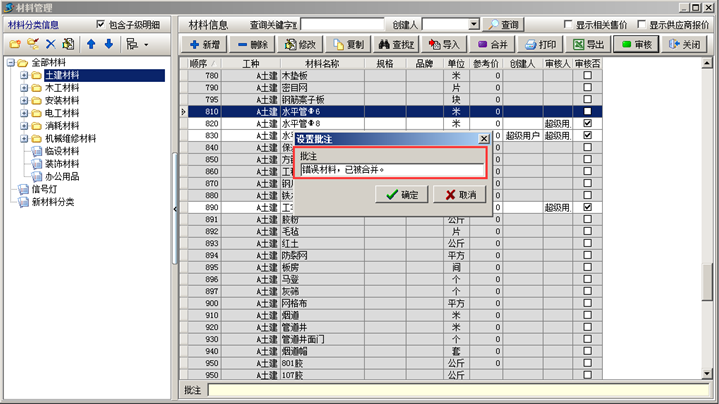The image size is (719, 404).
Task: Collapse the 全部材料 root node
Action: click(10, 63)
